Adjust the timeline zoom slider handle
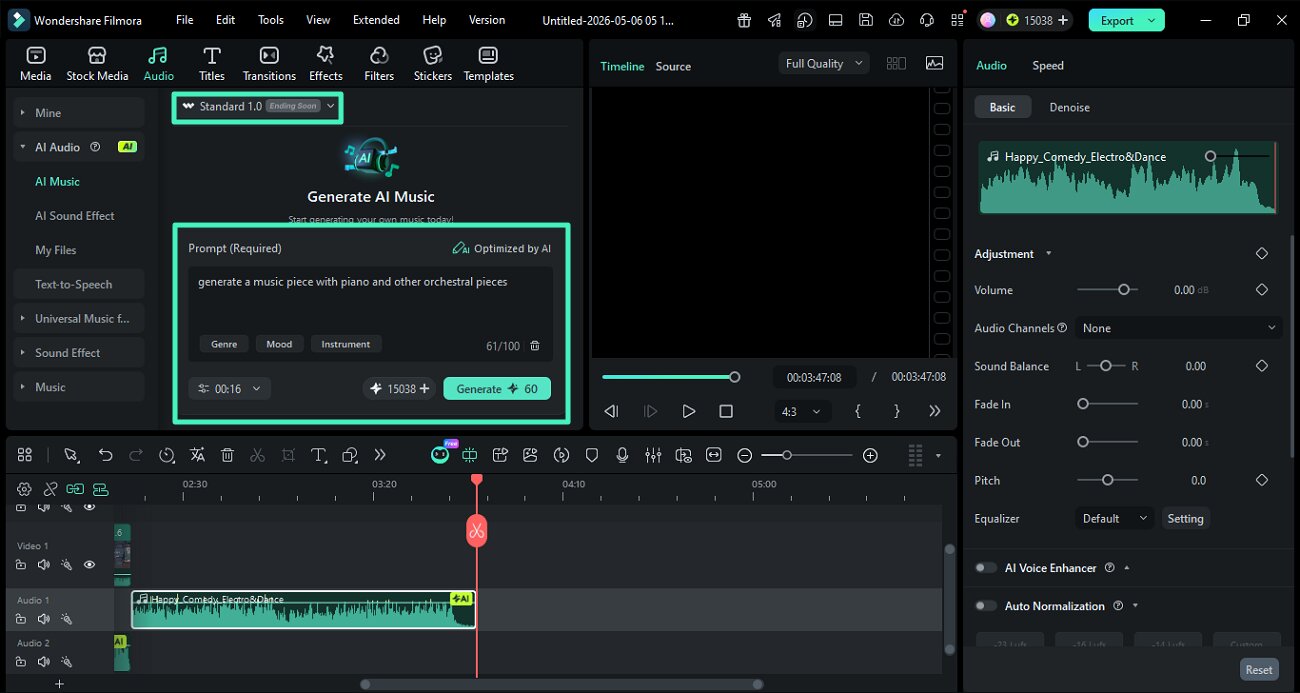The width and height of the screenshot is (1300, 693). pos(787,455)
